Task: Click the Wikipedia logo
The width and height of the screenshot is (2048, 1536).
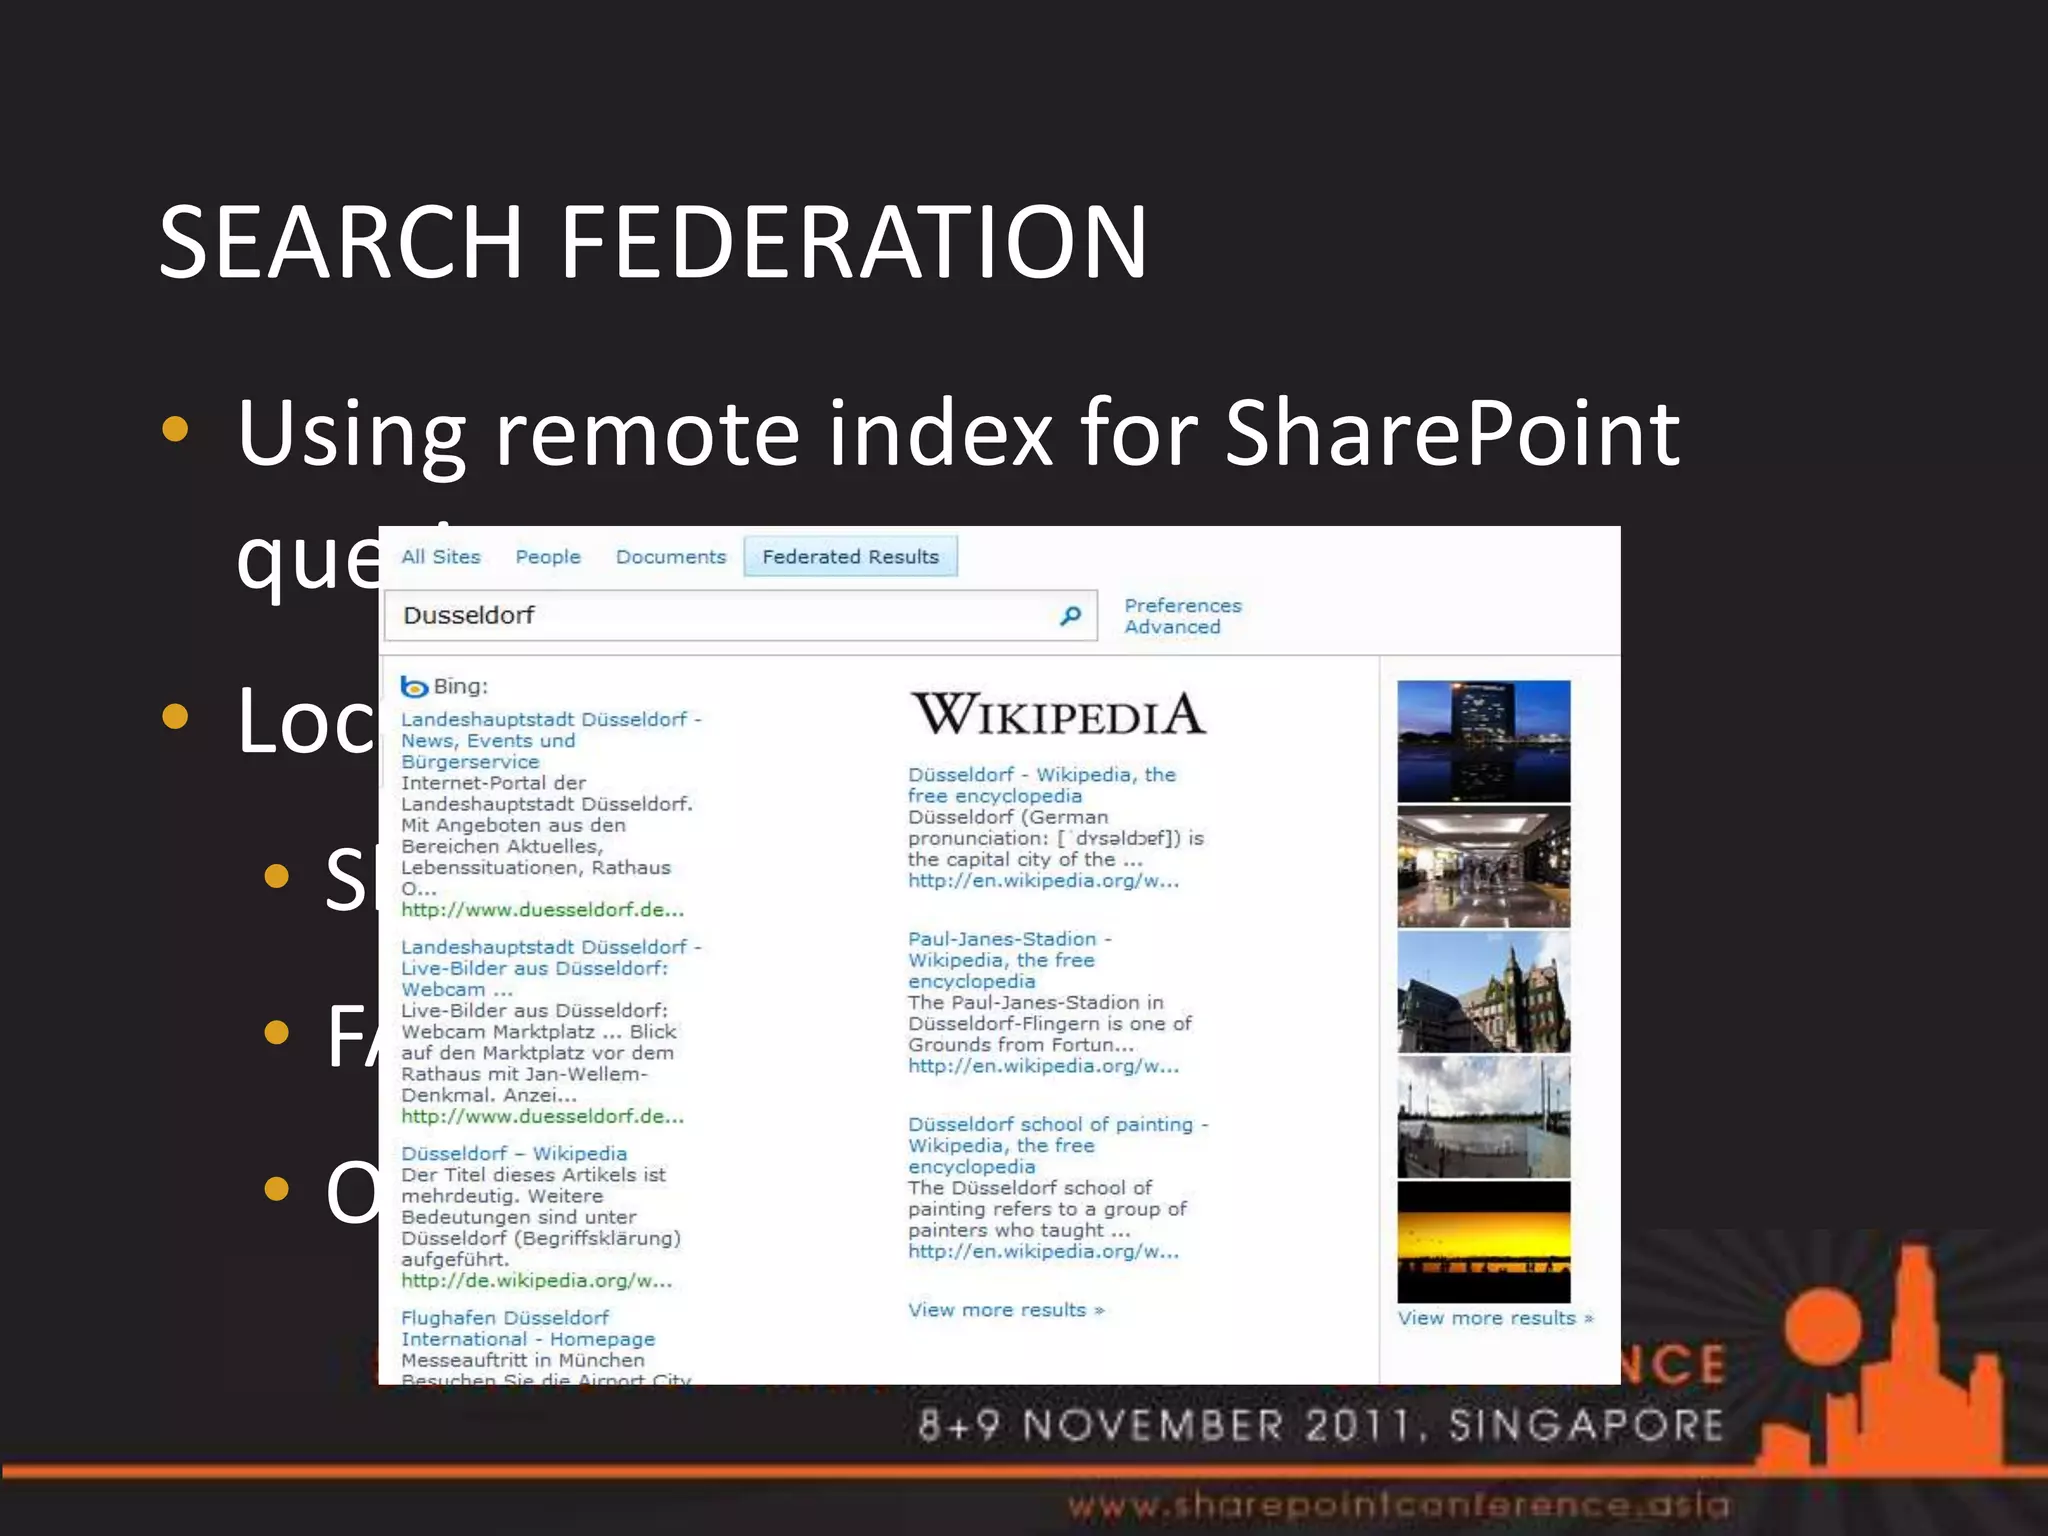Action: [x=1058, y=714]
